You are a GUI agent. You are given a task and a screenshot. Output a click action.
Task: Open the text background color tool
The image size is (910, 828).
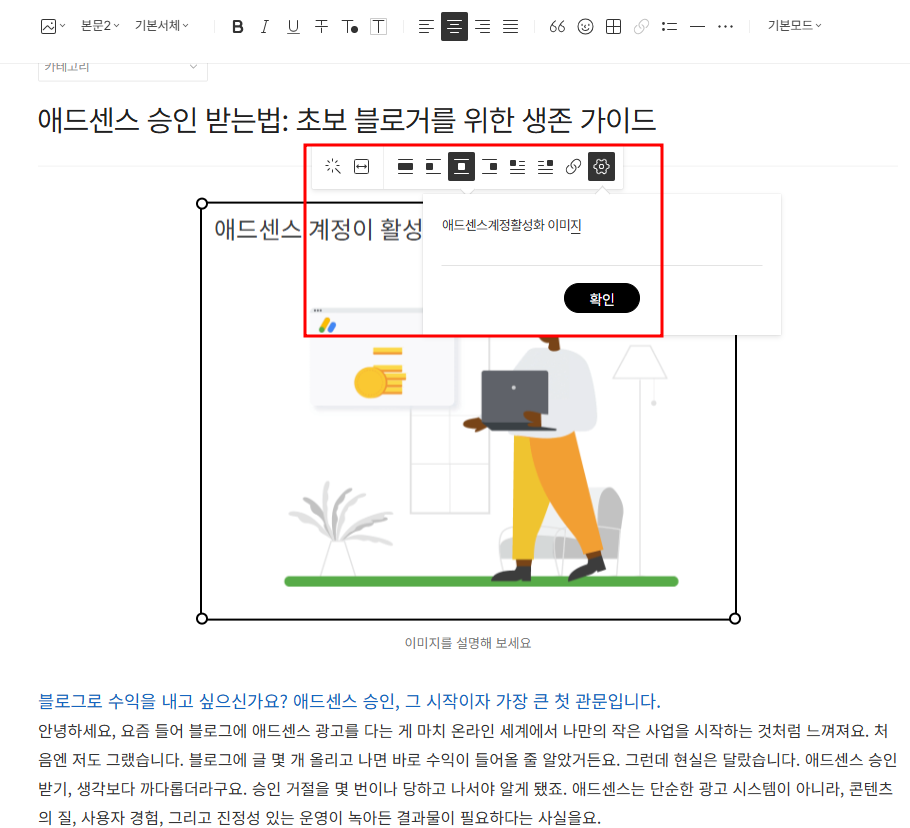378,27
